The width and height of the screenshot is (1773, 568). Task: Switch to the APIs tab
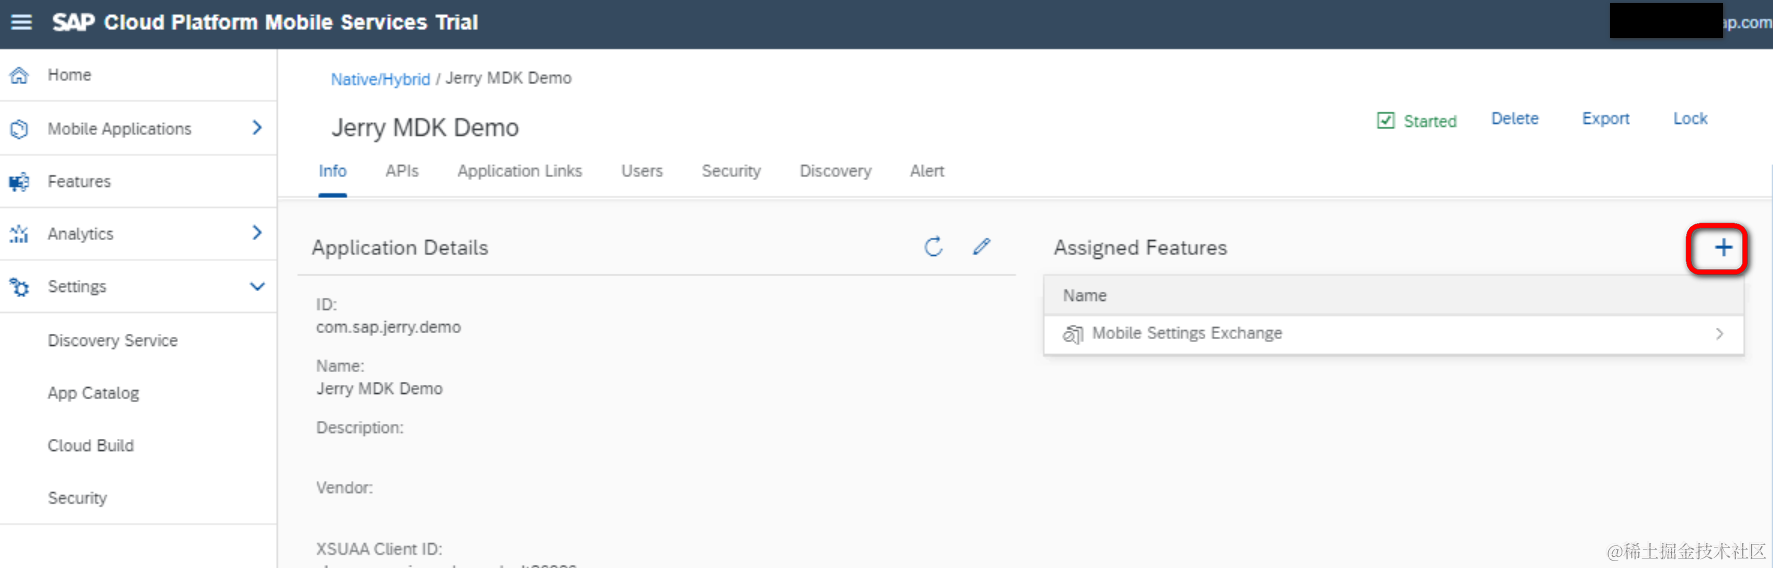pos(402,171)
